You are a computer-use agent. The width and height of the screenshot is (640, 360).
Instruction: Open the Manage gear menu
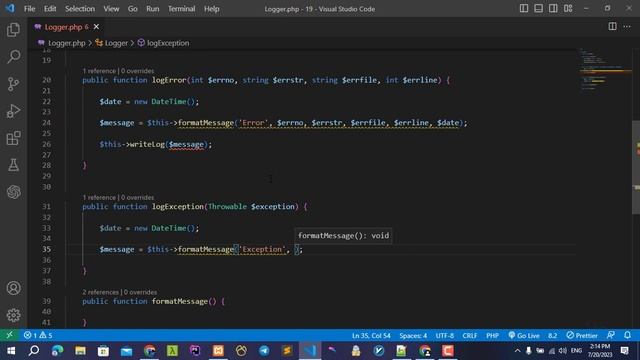(13, 315)
